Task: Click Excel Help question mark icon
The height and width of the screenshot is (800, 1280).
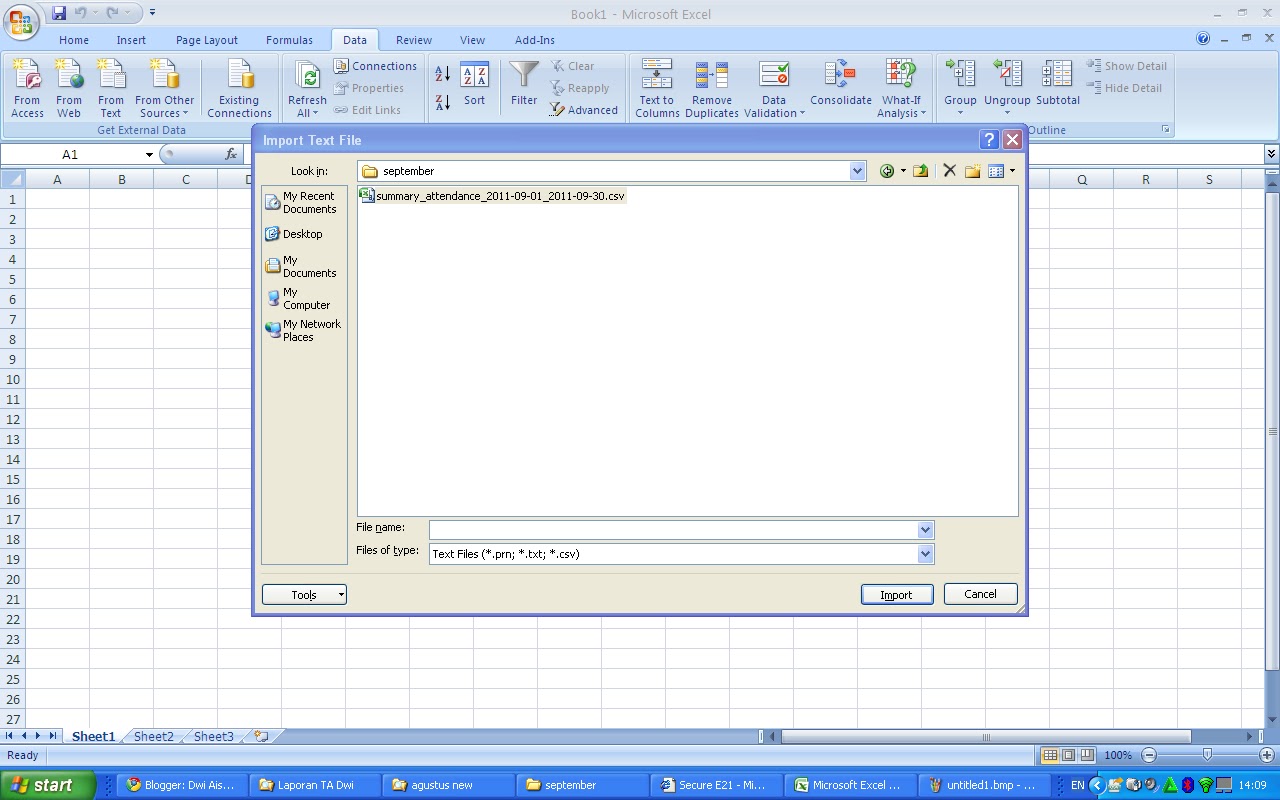Action: 1203,39
